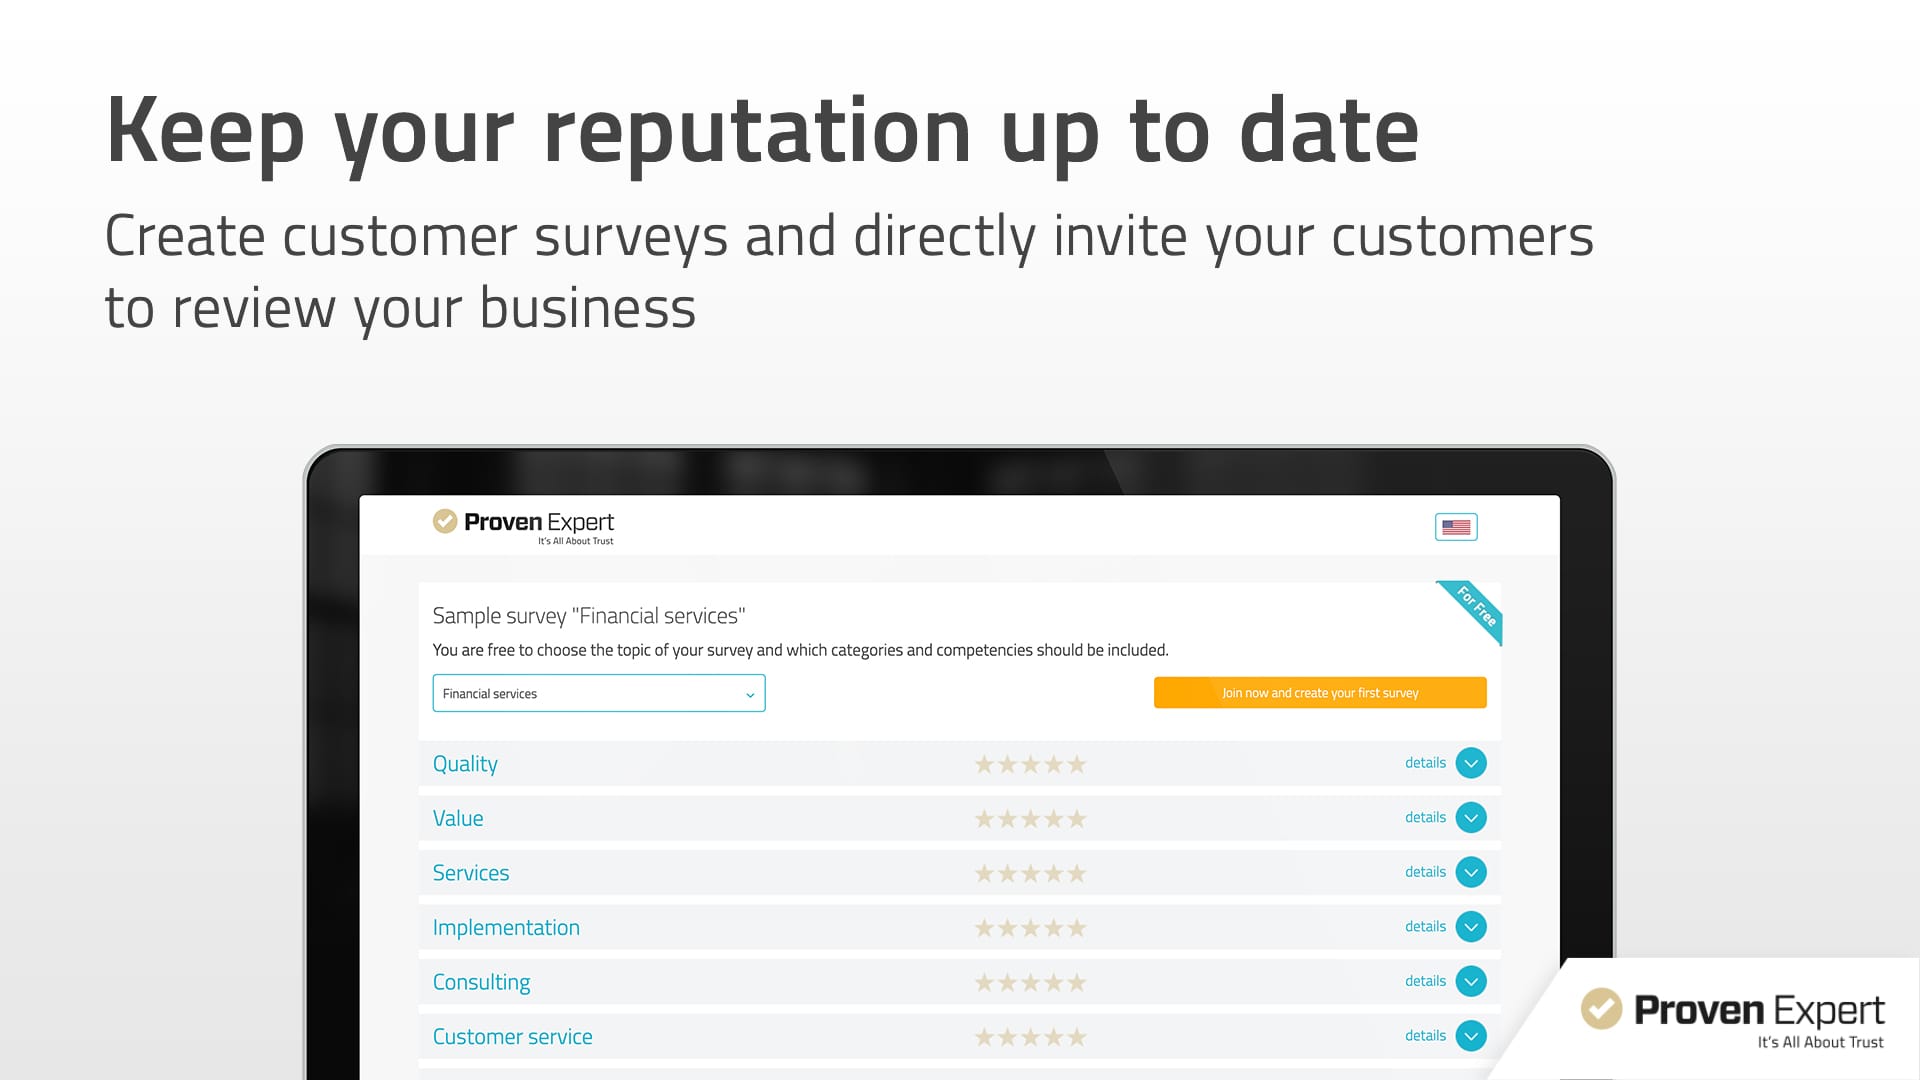Click the US flag language icon
Screen dimensions: 1920x1080
[1456, 527]
